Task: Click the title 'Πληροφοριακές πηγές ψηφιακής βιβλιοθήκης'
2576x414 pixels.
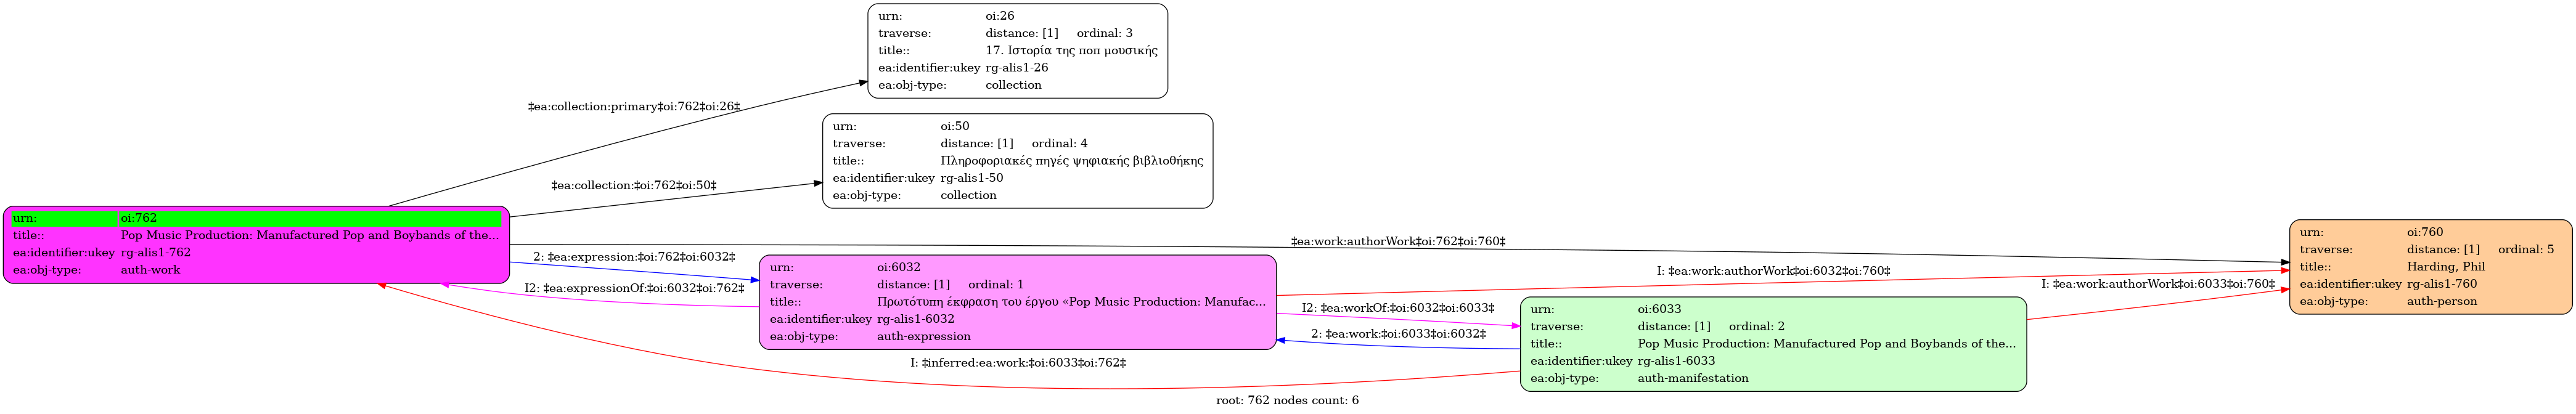Action: pos(1072,160)
